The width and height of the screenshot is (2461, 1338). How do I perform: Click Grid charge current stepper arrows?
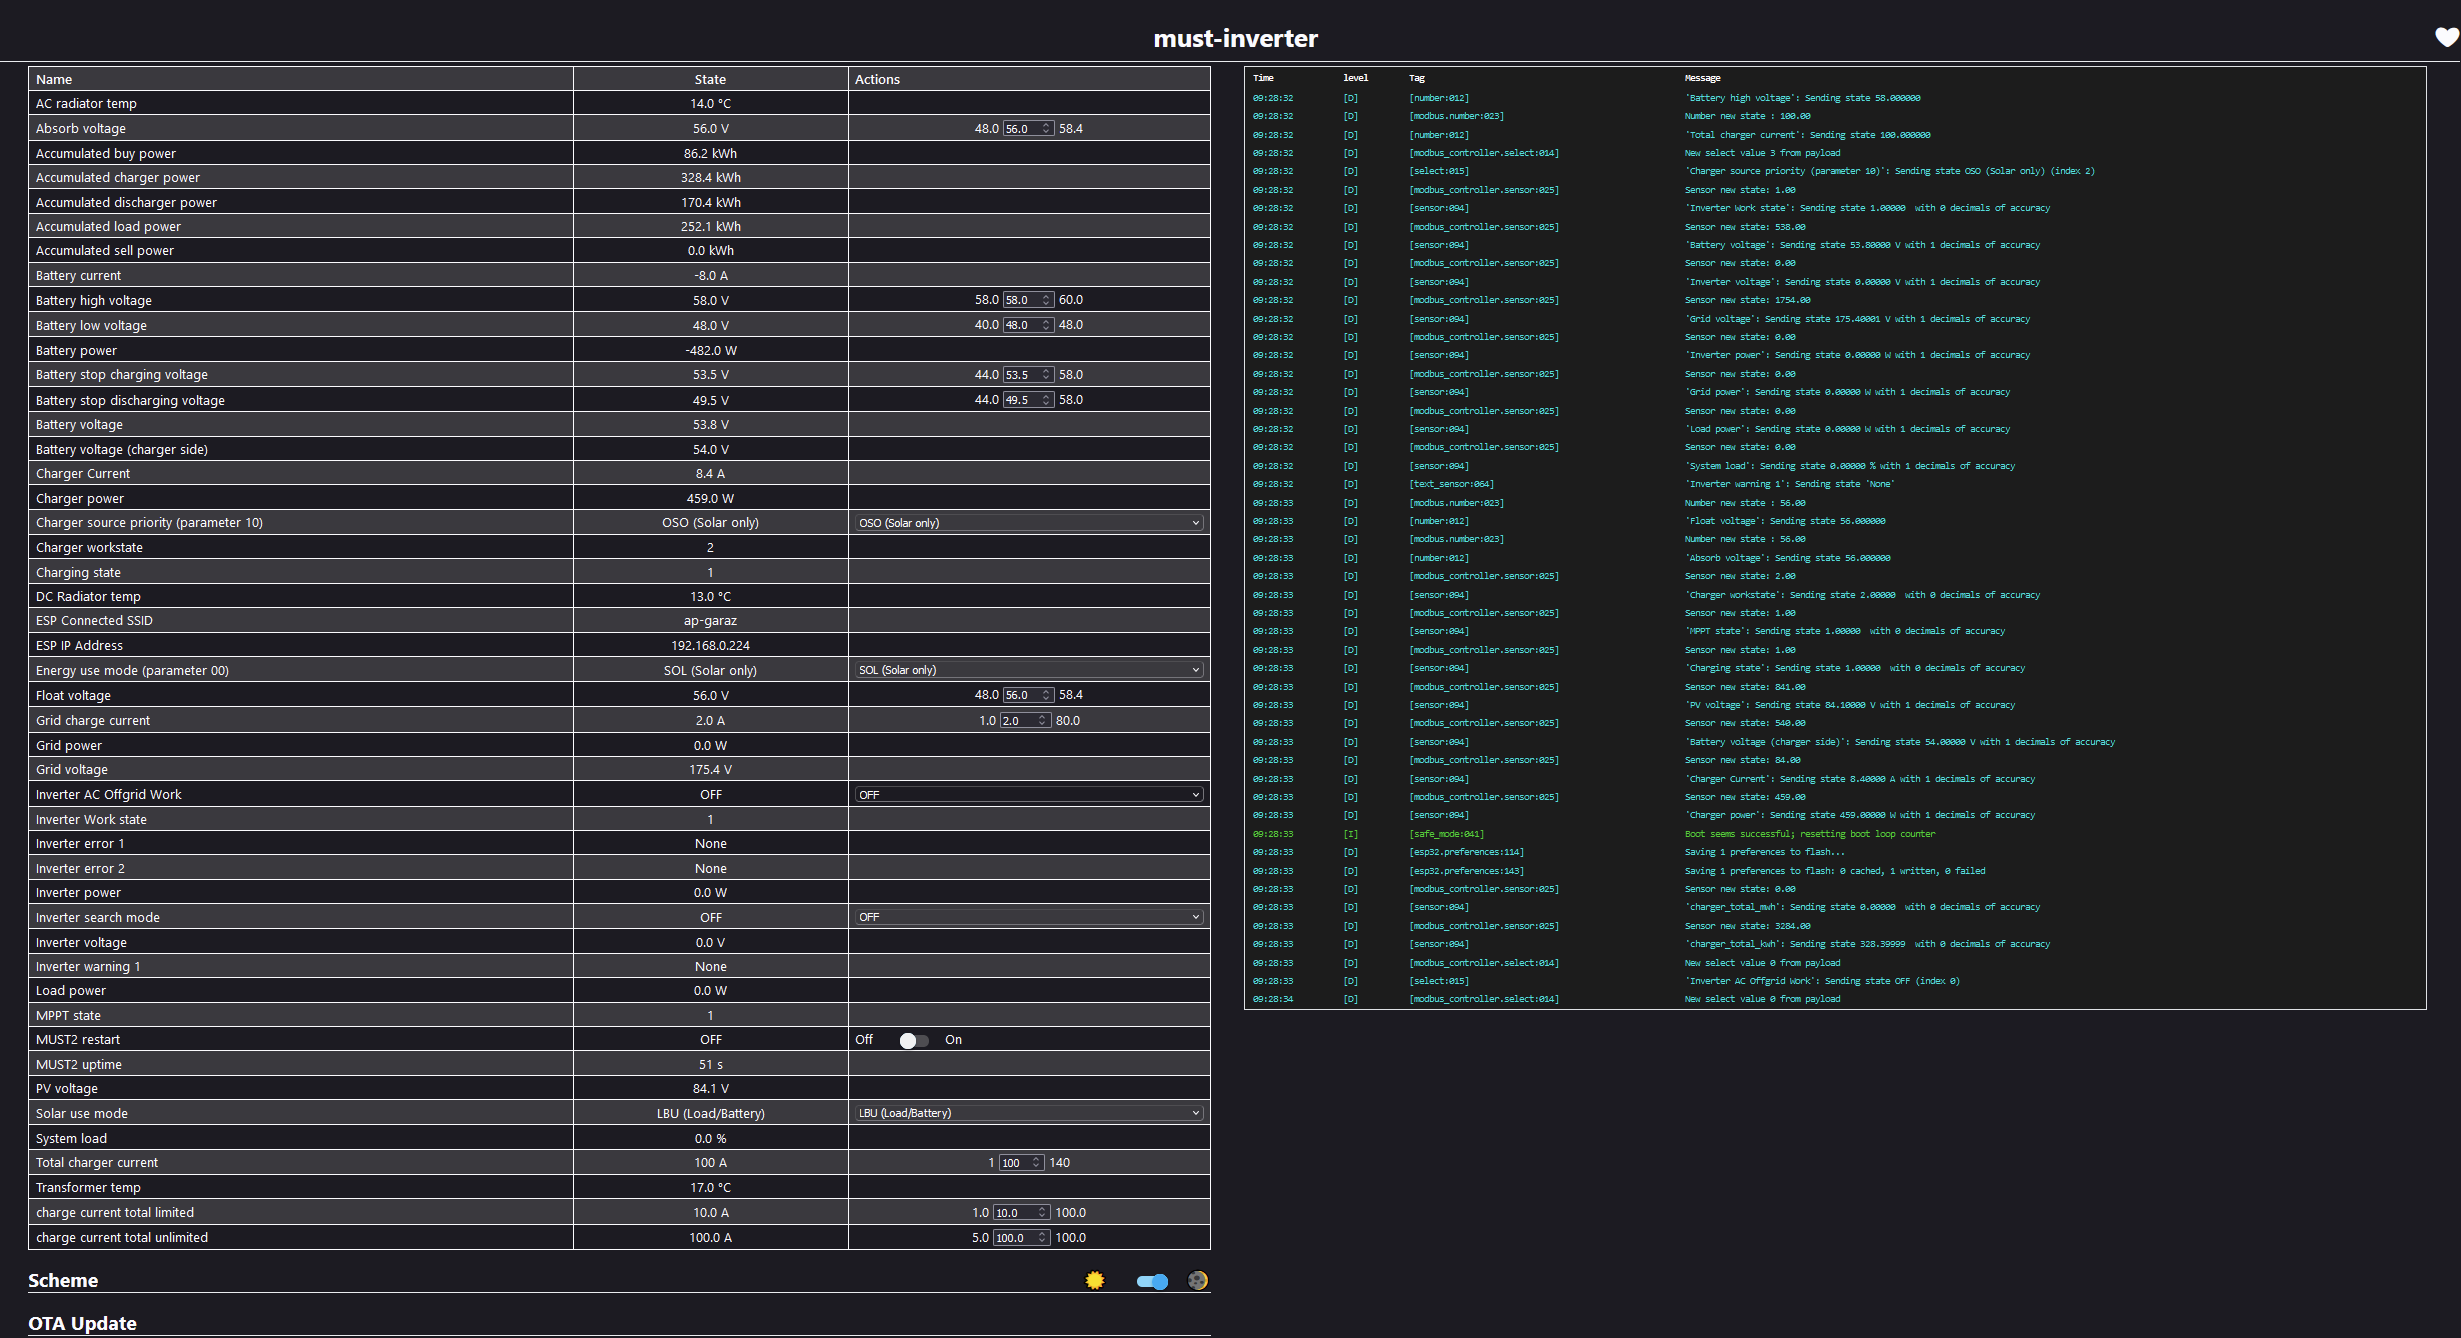(1042, 721)
